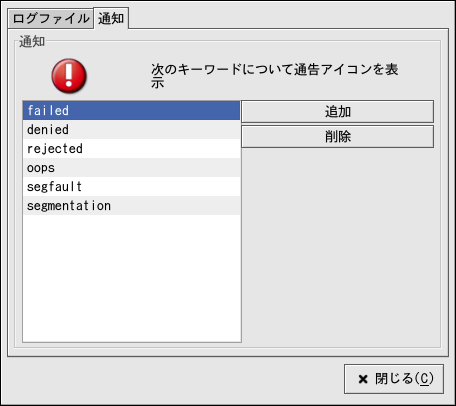Click the 通知 group frame label

[32, 42]
